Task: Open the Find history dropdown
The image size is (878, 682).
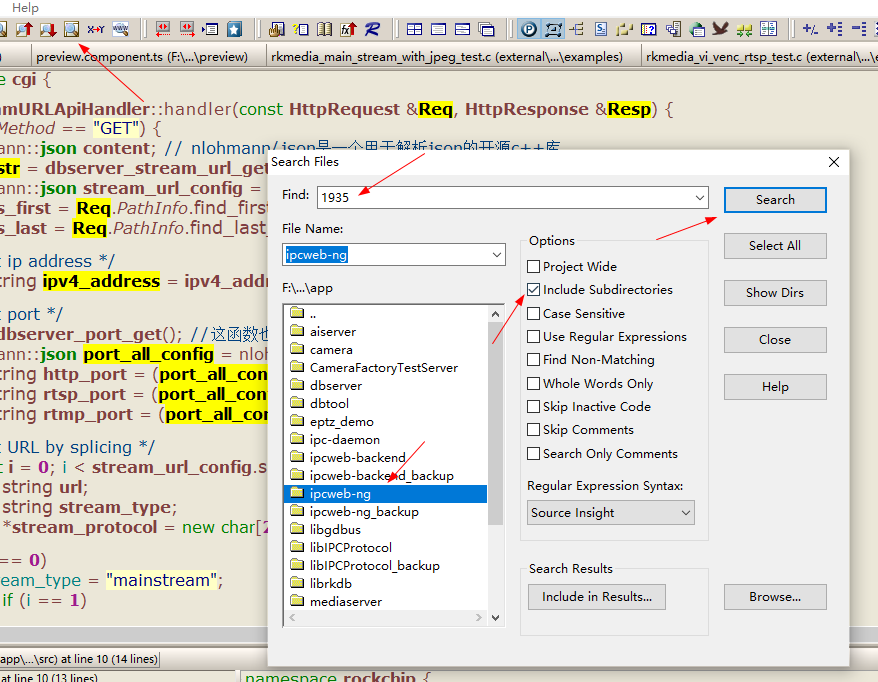Action: click(x=700, y=197)
